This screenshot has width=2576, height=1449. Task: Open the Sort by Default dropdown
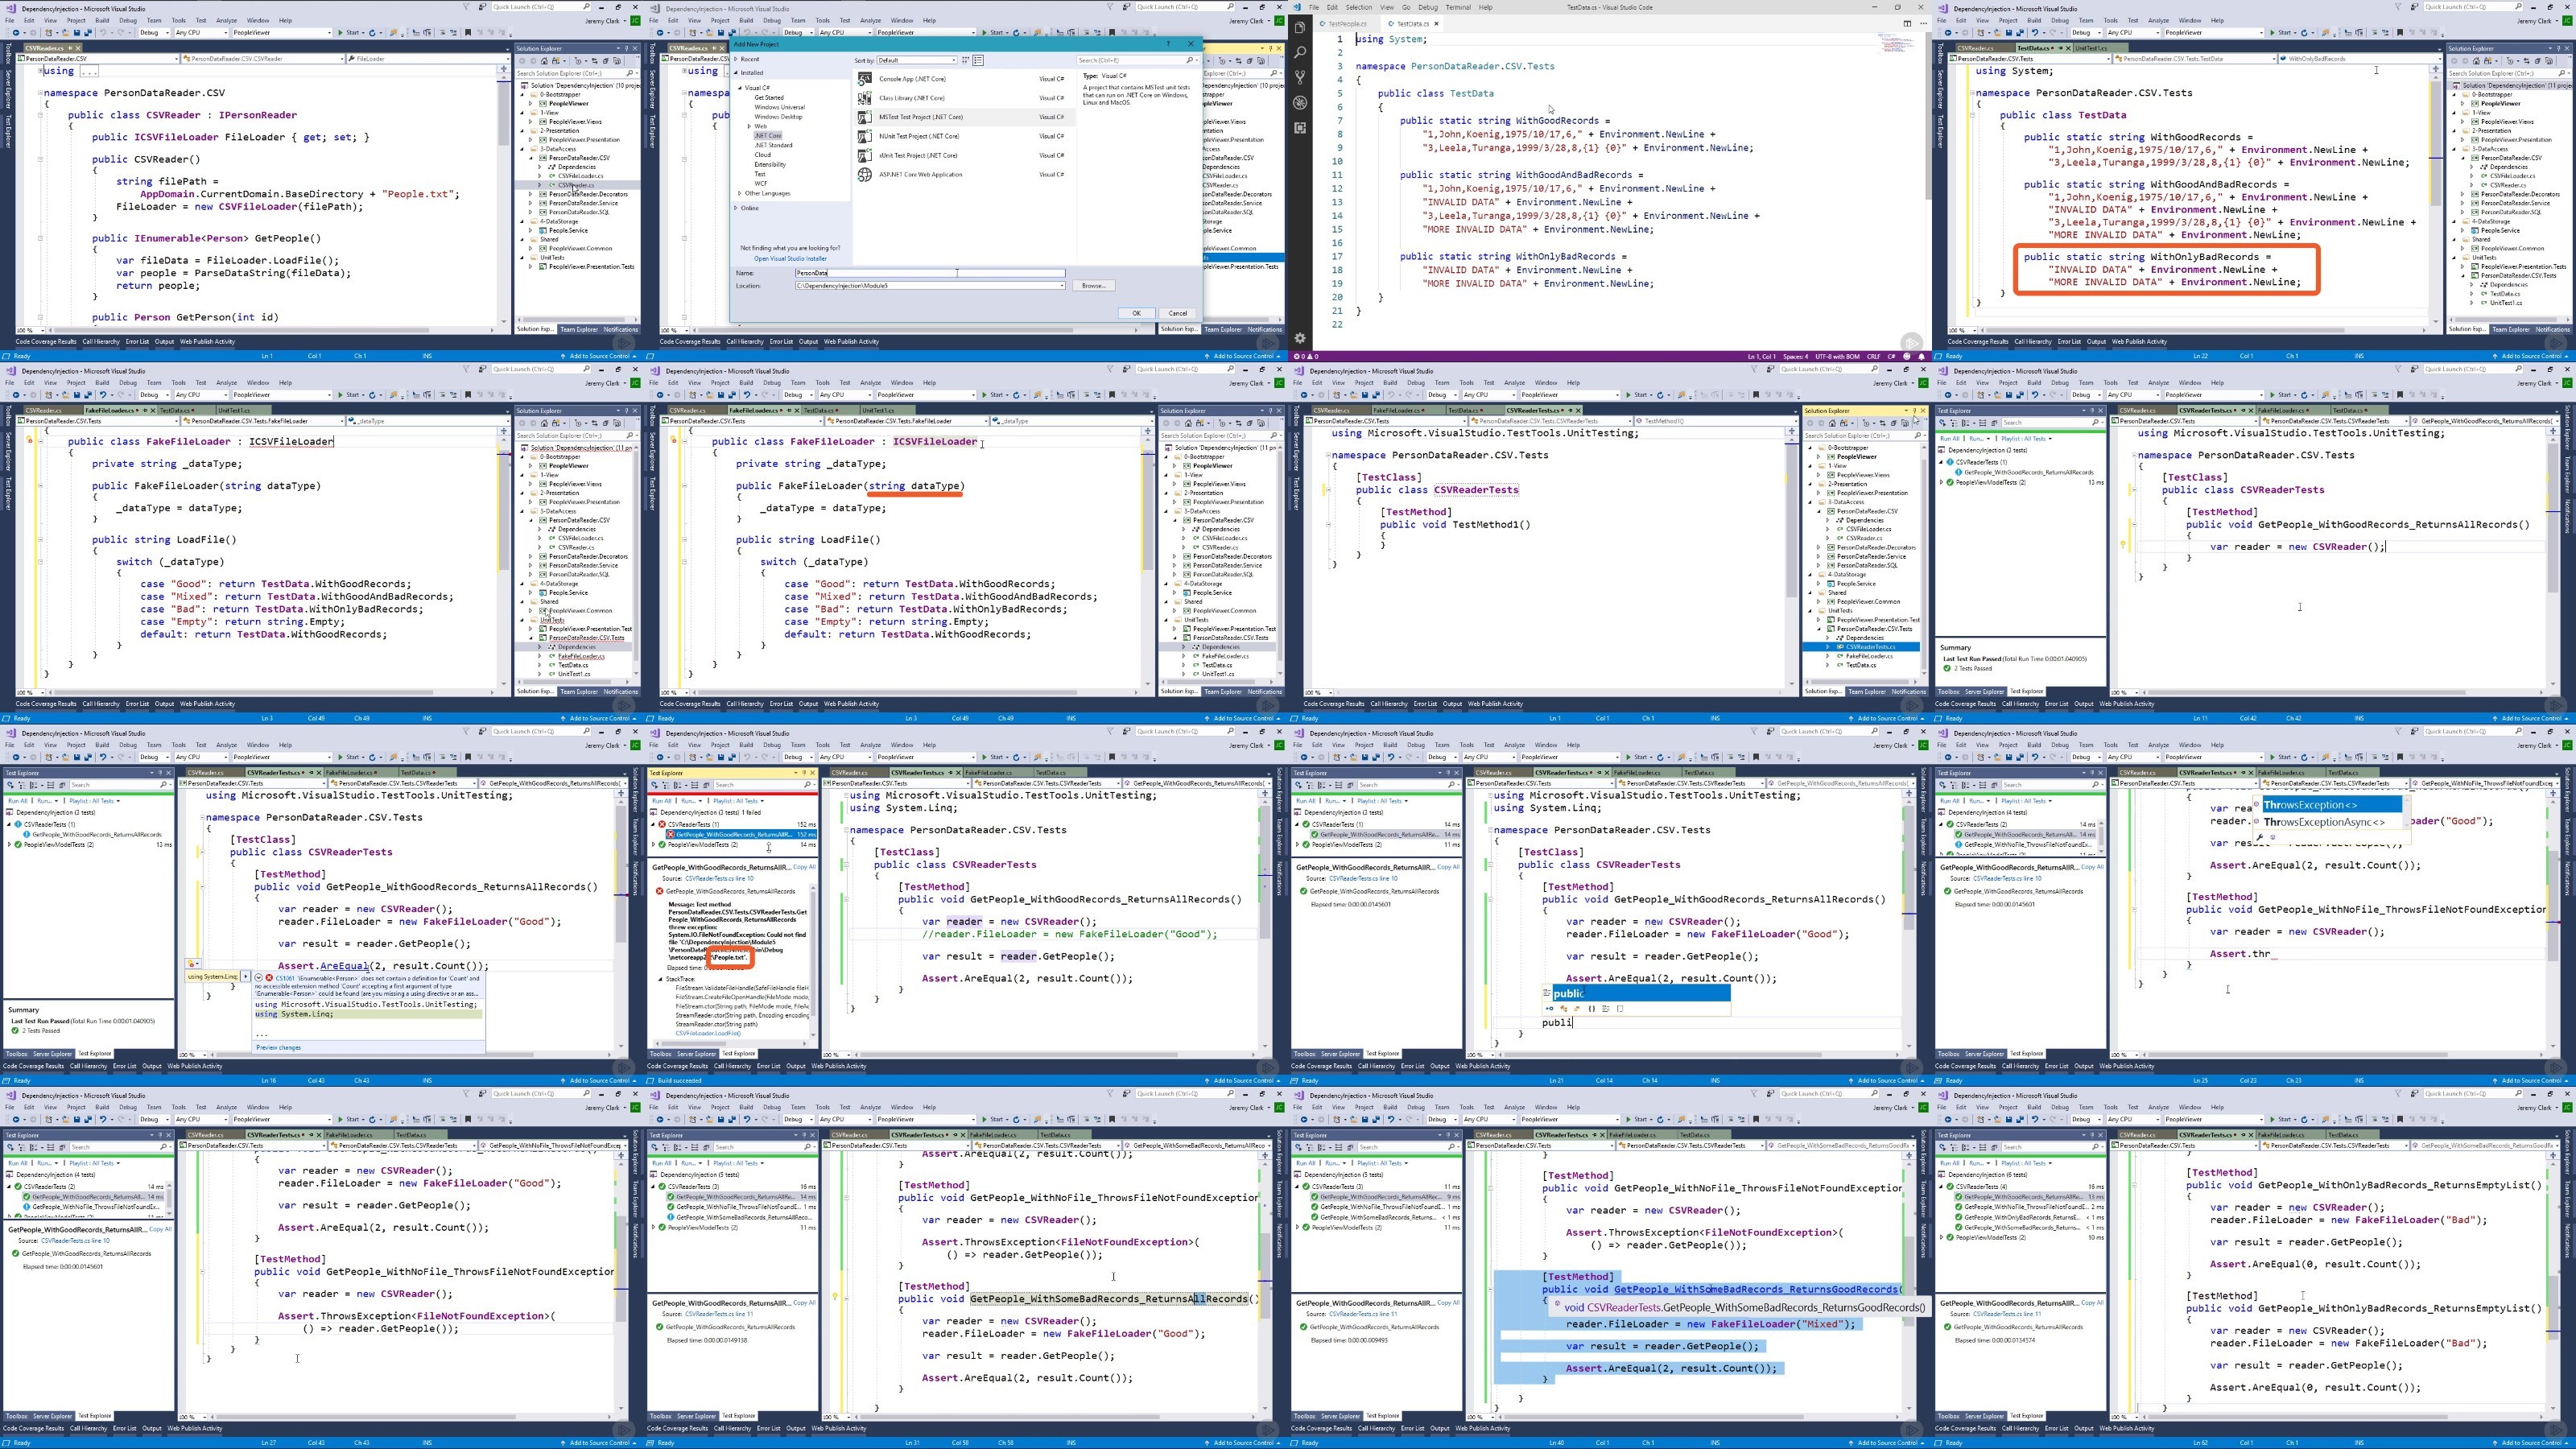tap(916, 60)
